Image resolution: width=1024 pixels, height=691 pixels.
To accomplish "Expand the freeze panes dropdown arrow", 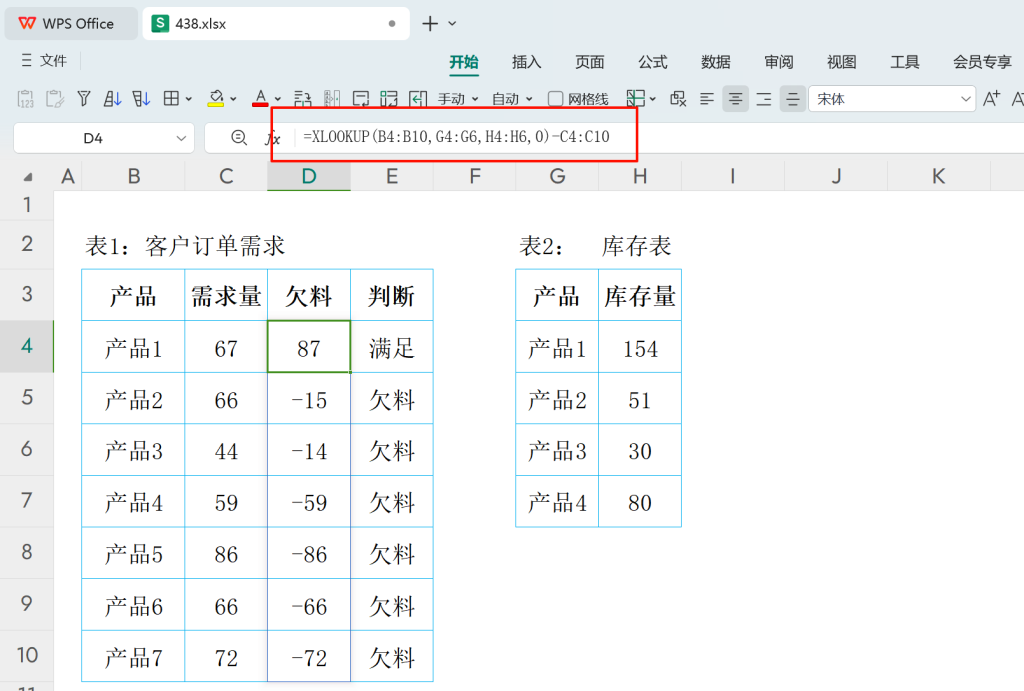I will click(653, 99).
